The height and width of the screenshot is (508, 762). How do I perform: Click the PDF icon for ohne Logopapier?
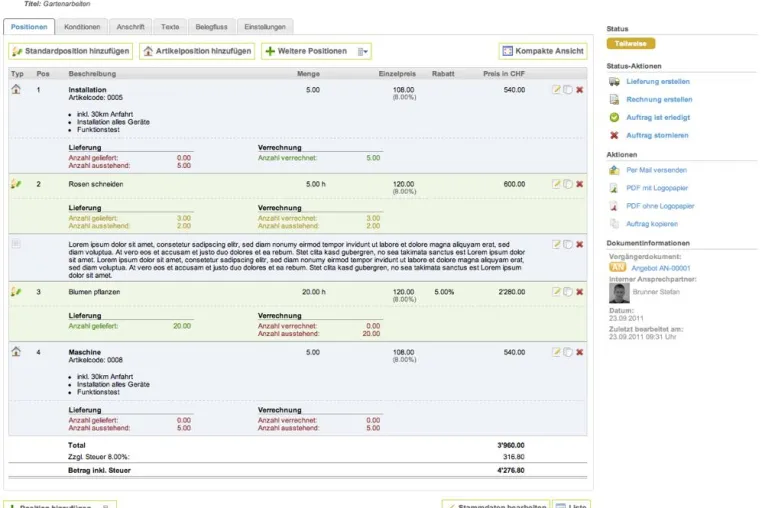point(614,206)
